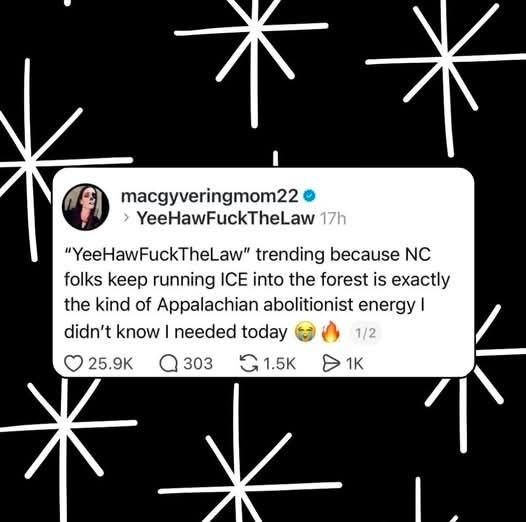
Task: Open the 1/2 thread counter badge
Action: coord(366,333)
